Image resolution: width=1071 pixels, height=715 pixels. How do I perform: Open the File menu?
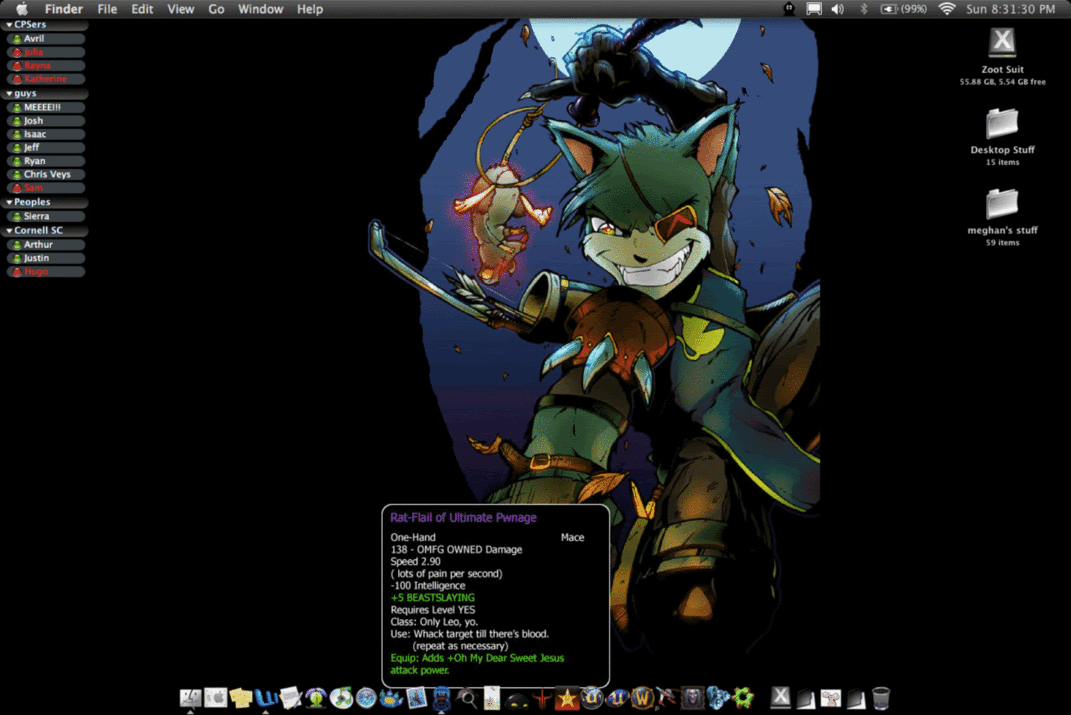107,9
